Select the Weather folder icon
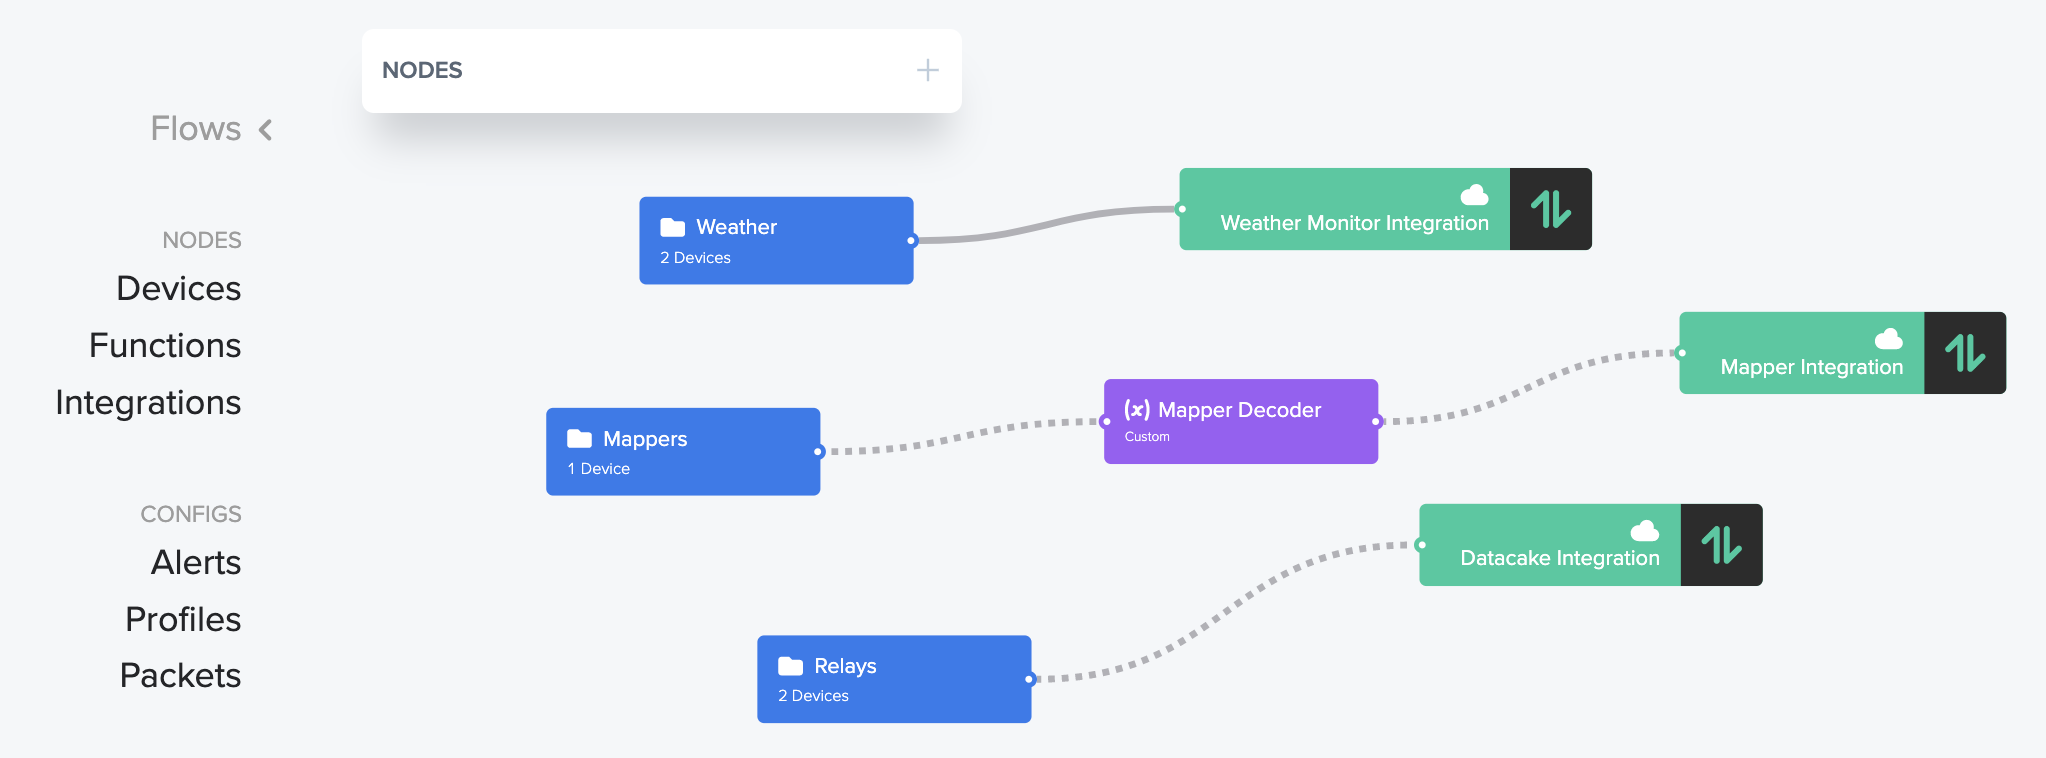 coord(673,227)
